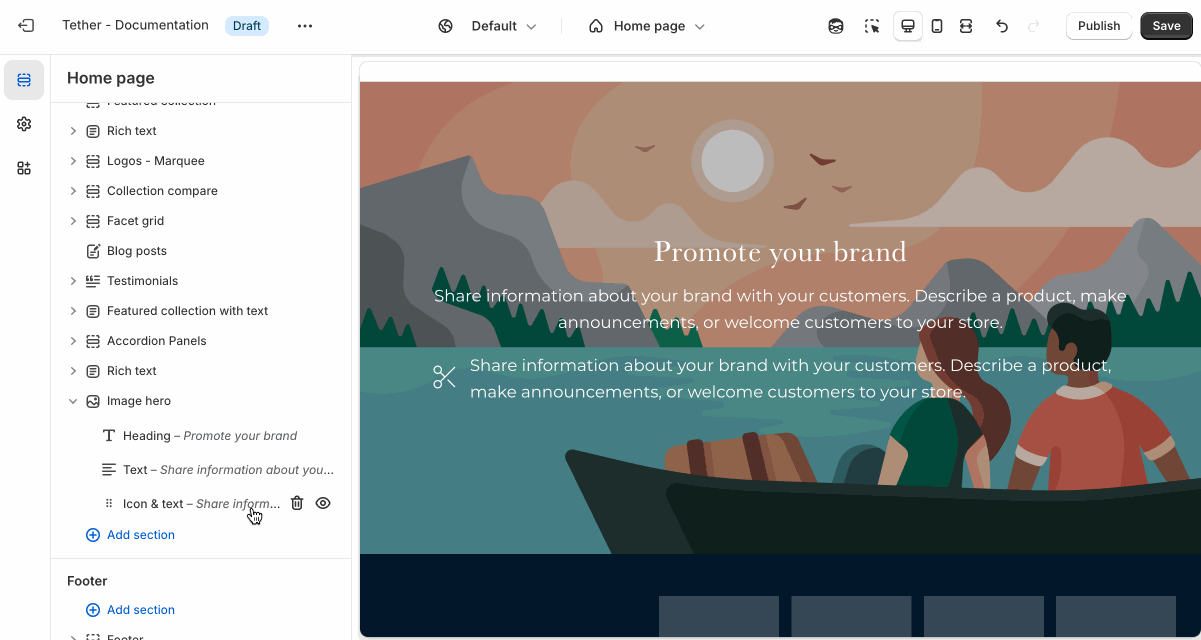Expand the Testimonials section
The image size is (1201, 640).
tap(73, 281)
